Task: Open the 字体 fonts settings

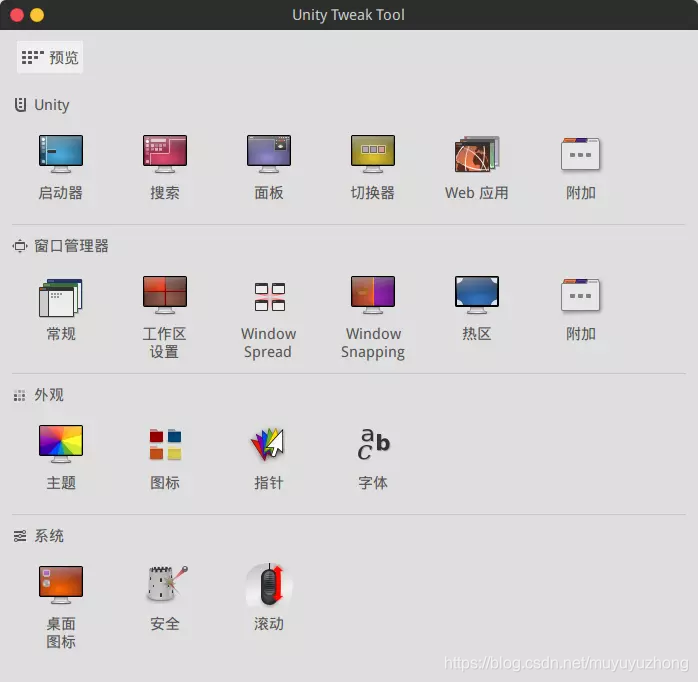Action: pyautogui.click(x=373, y=458)
